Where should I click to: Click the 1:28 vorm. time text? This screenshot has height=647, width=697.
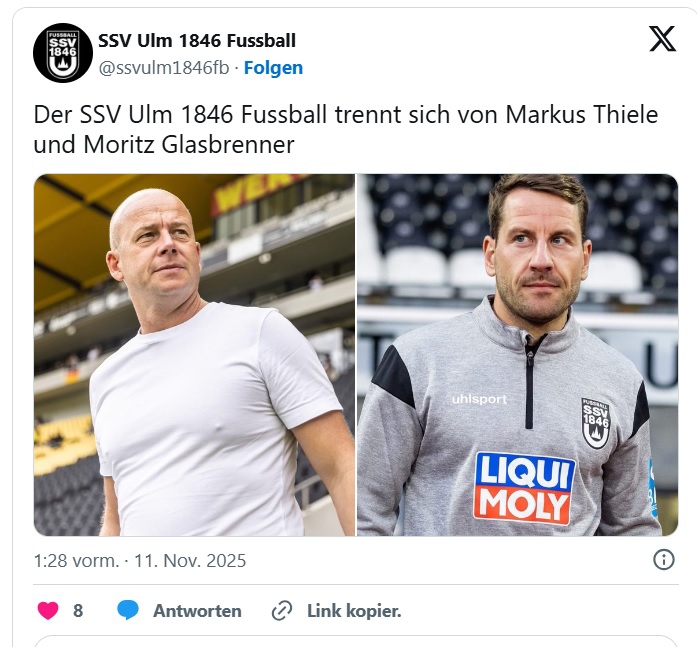click(x=76, y=561)
